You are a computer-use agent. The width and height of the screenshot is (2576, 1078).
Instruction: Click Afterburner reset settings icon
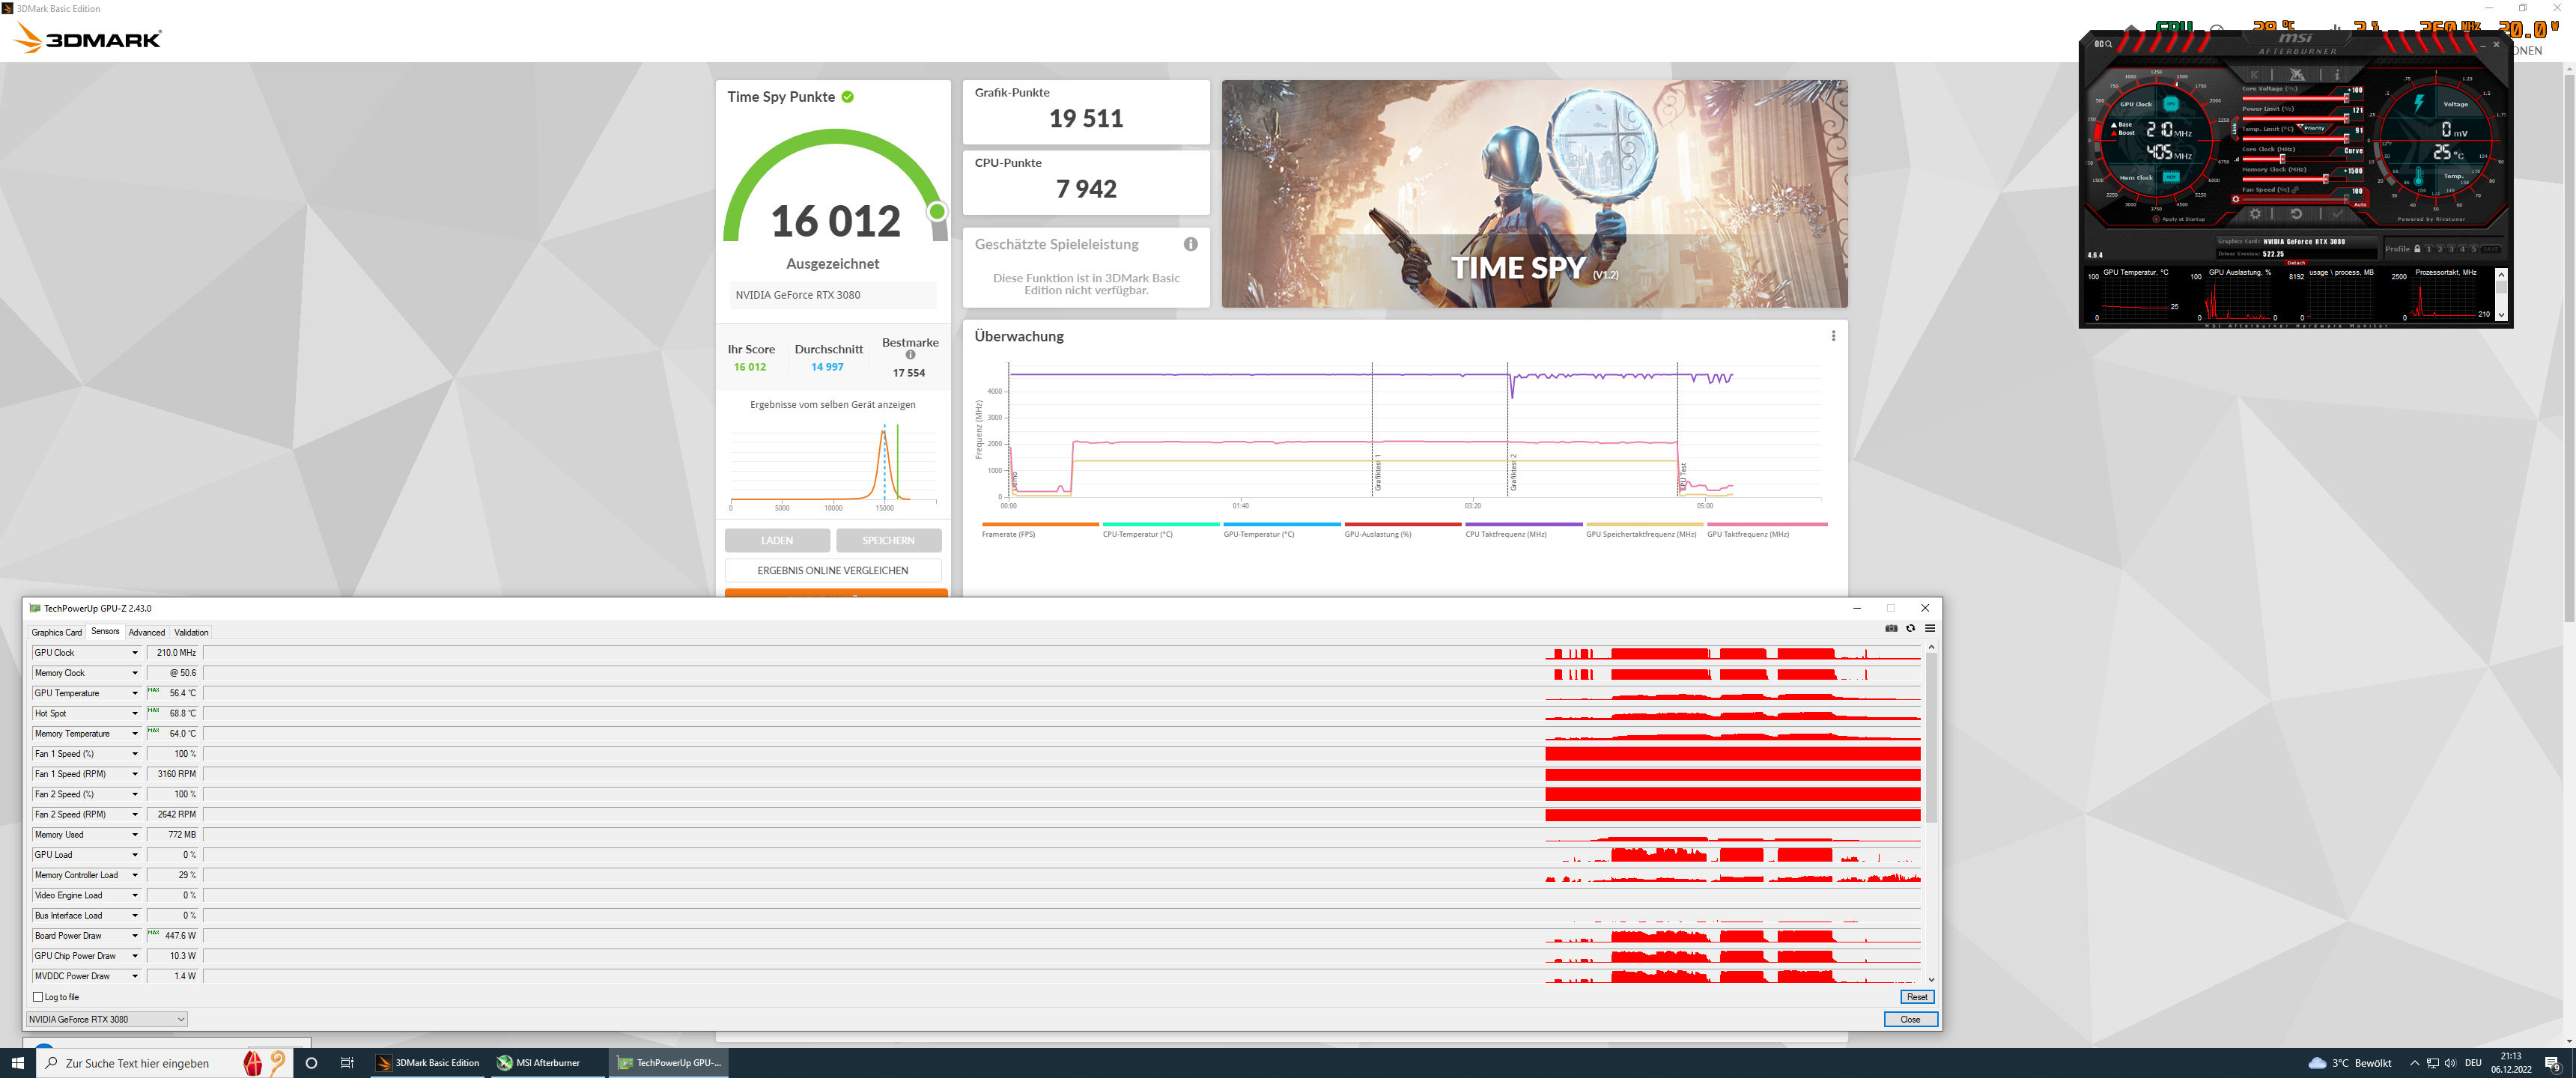click(2297, 214)
